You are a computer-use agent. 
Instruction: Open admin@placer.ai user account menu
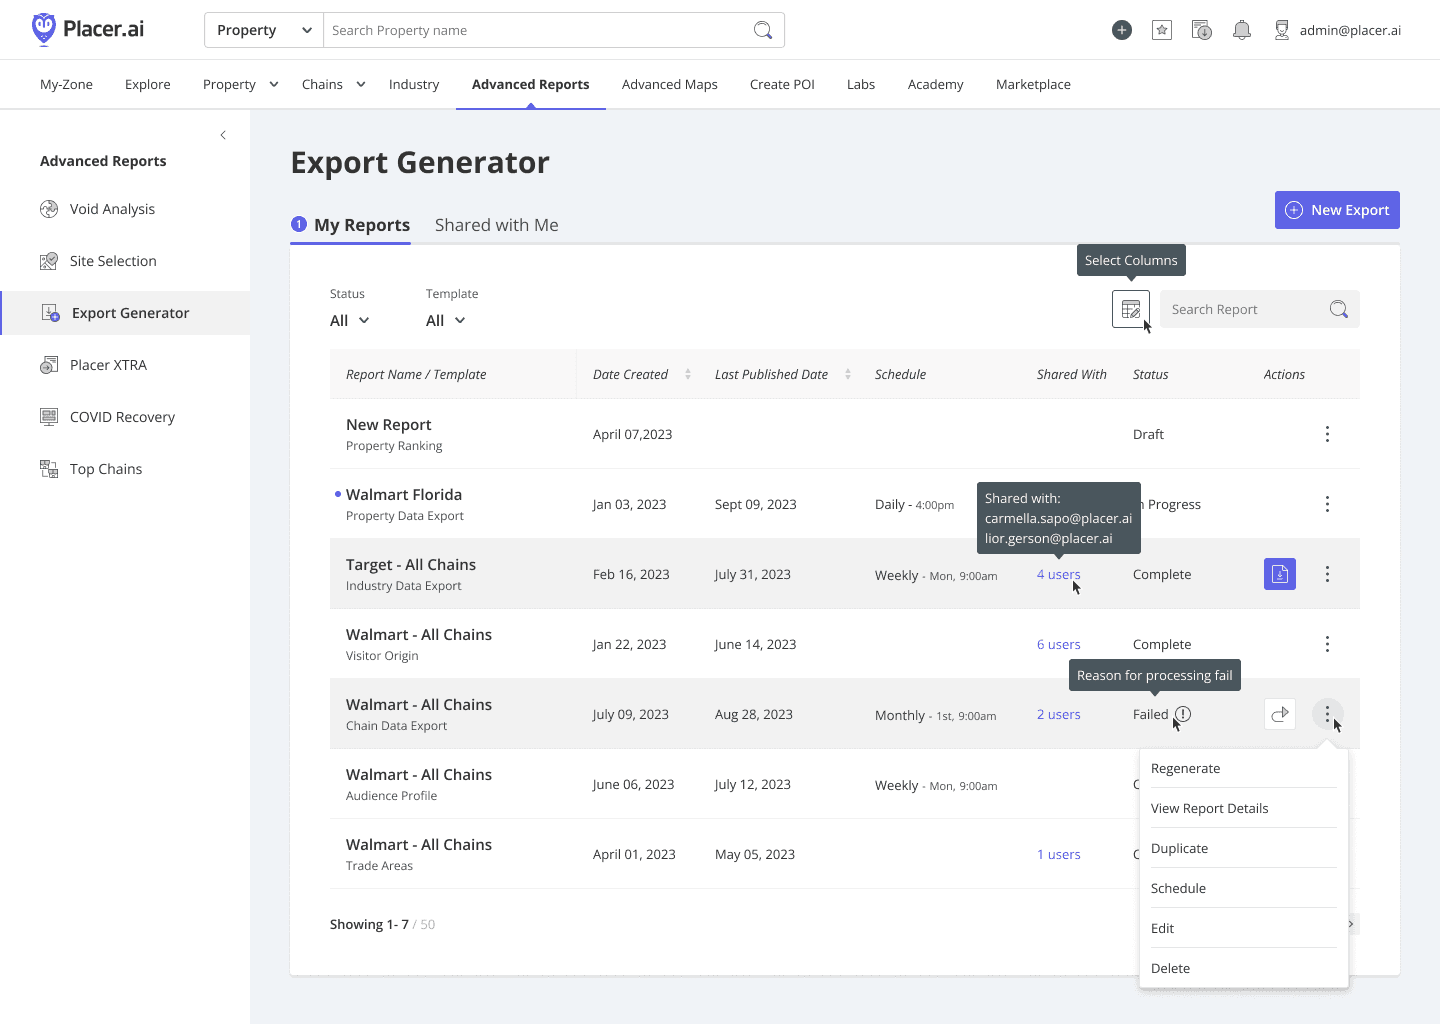tap(1337, 30)
